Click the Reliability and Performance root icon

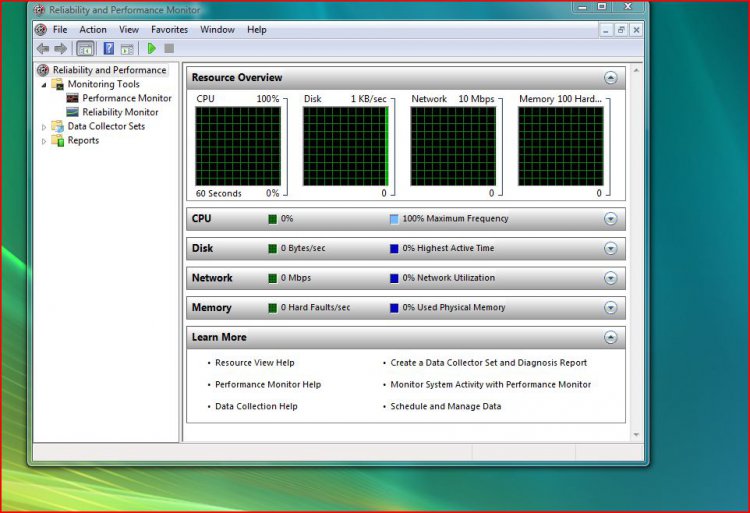click(43, 70)
